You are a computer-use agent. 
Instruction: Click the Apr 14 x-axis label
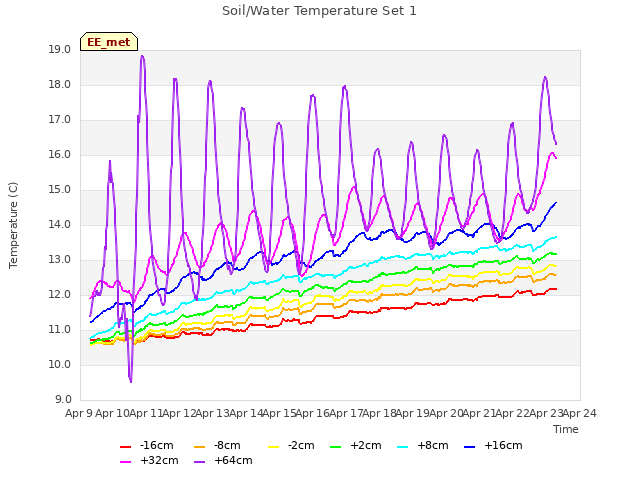[246, 414]
